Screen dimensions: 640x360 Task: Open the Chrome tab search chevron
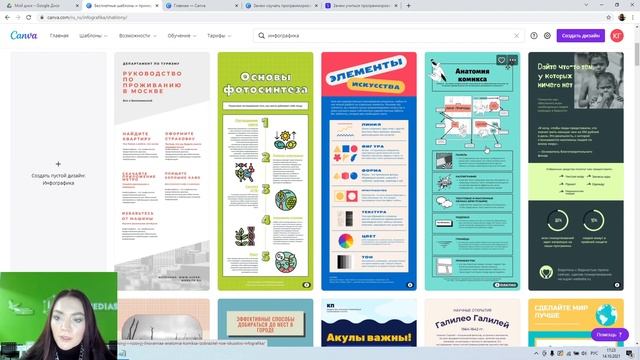(x=586, y=5)
